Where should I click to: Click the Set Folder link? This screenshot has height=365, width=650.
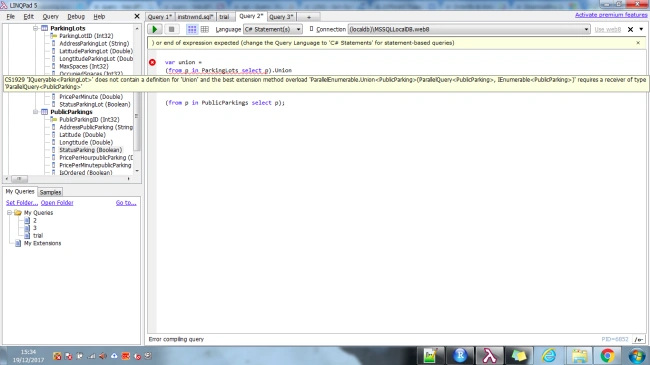[x=22, y=203]
